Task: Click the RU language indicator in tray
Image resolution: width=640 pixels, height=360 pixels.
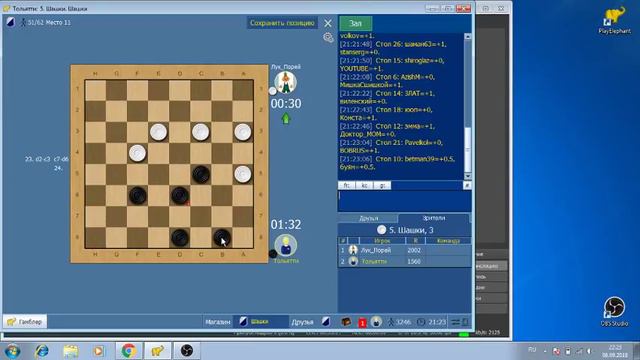Action: click(531, 349)
